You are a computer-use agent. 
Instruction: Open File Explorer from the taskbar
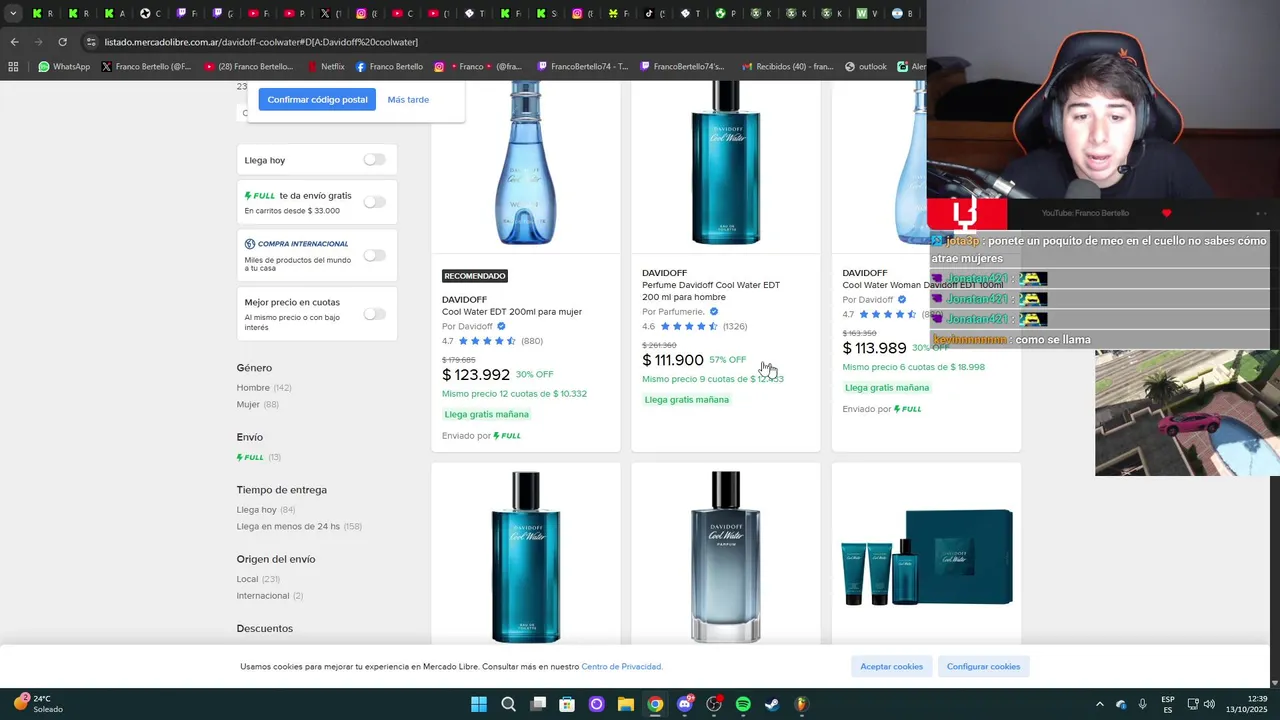(x=626, y=704)
